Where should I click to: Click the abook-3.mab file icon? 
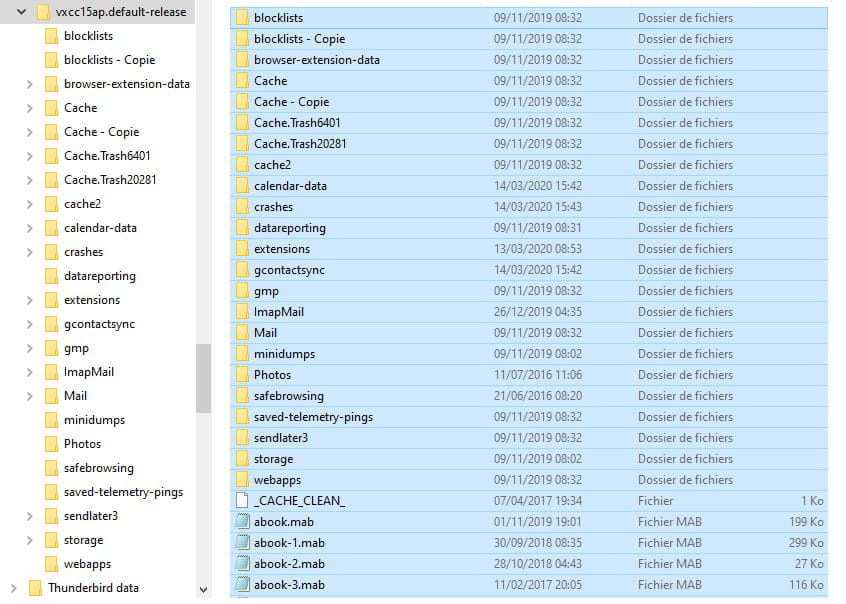(243, 585)
